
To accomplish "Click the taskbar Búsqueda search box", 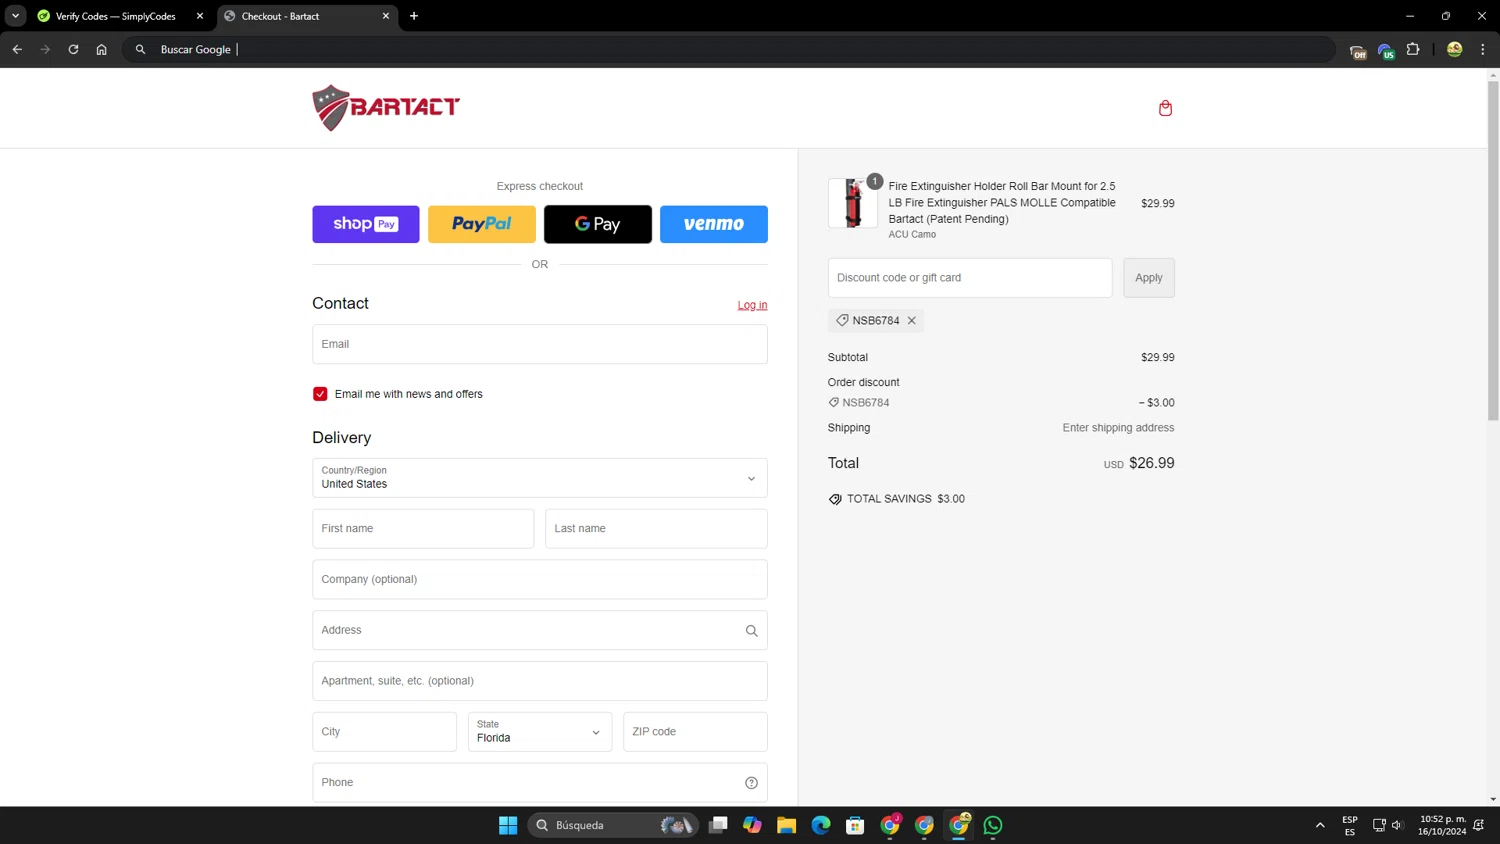I will coord(611,825).
